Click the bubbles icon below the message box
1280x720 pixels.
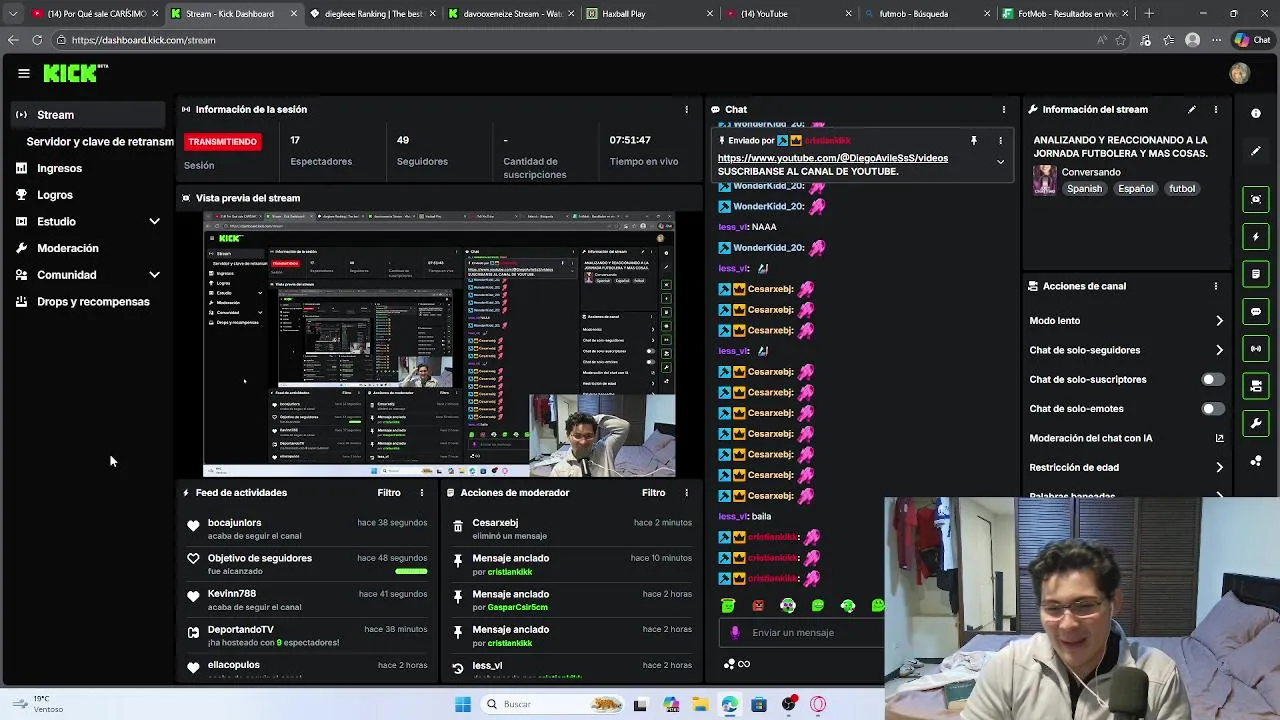[729, 664]
